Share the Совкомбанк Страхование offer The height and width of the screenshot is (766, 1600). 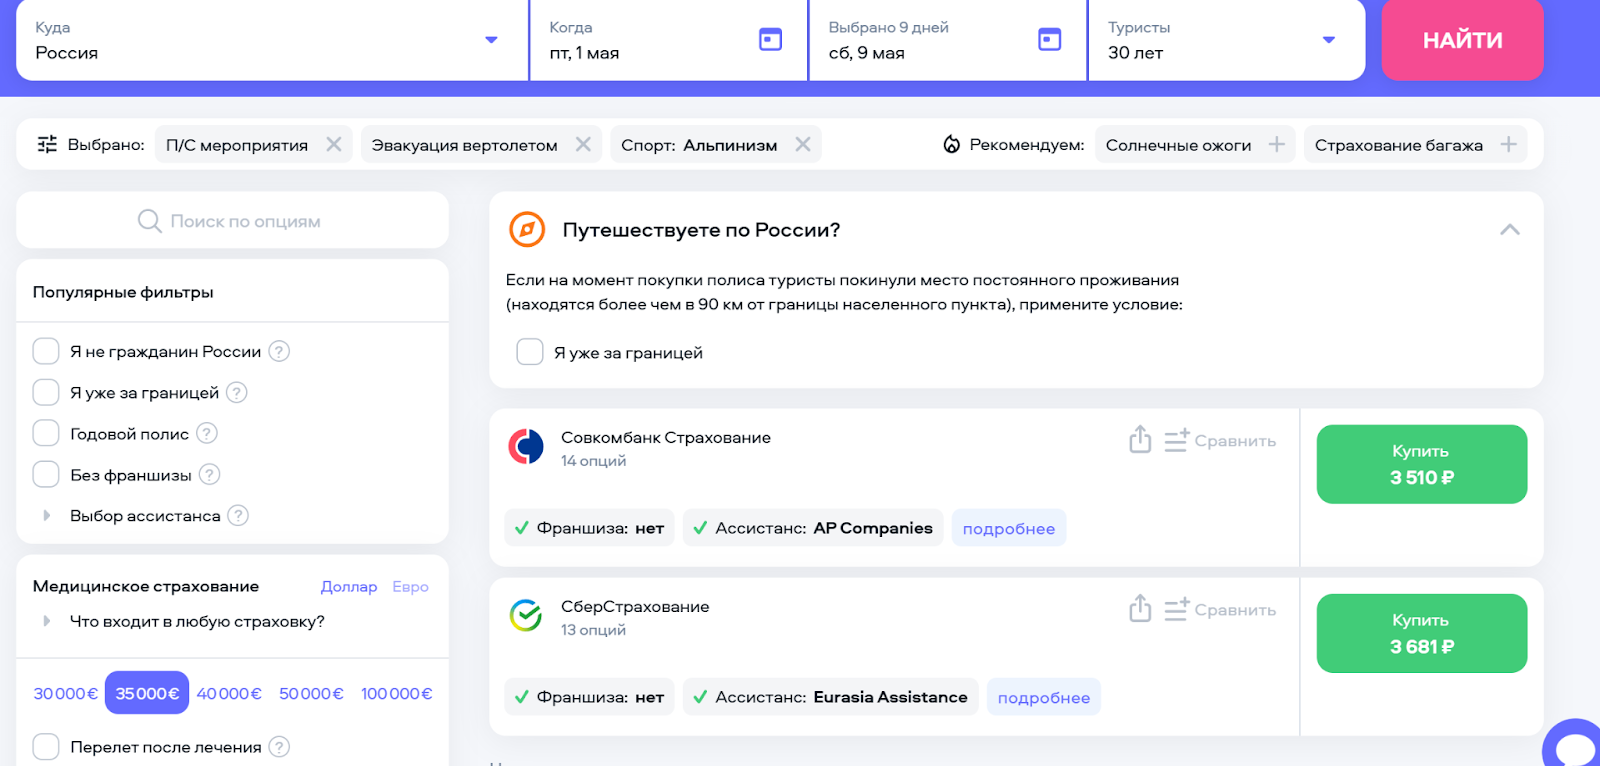click(1140, 439)
